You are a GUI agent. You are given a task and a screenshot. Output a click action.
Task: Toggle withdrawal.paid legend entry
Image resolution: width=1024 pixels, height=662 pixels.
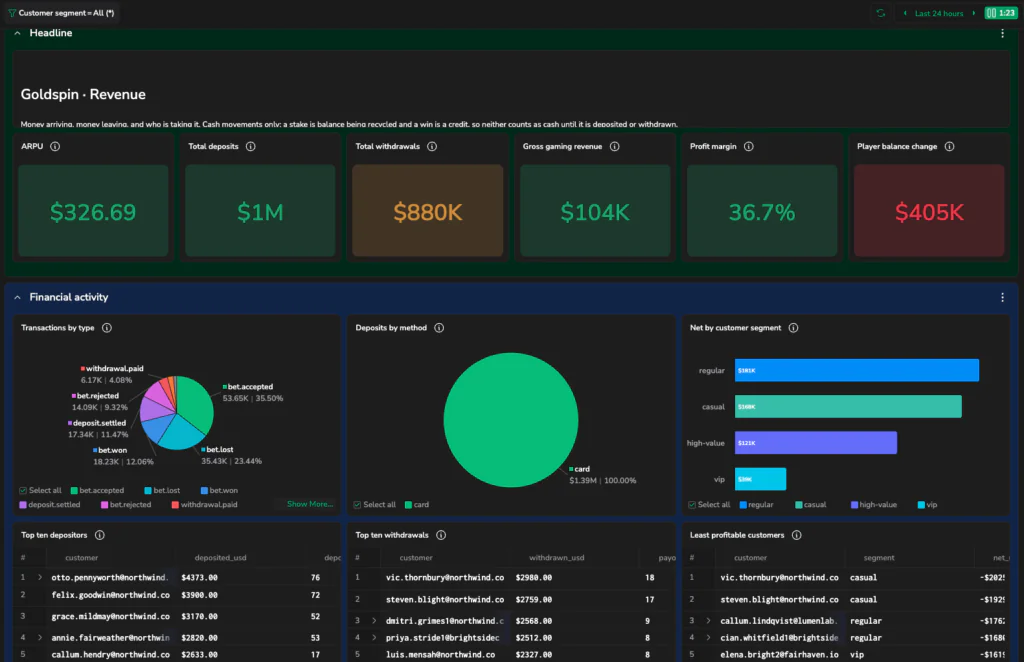tap(204, 505)
